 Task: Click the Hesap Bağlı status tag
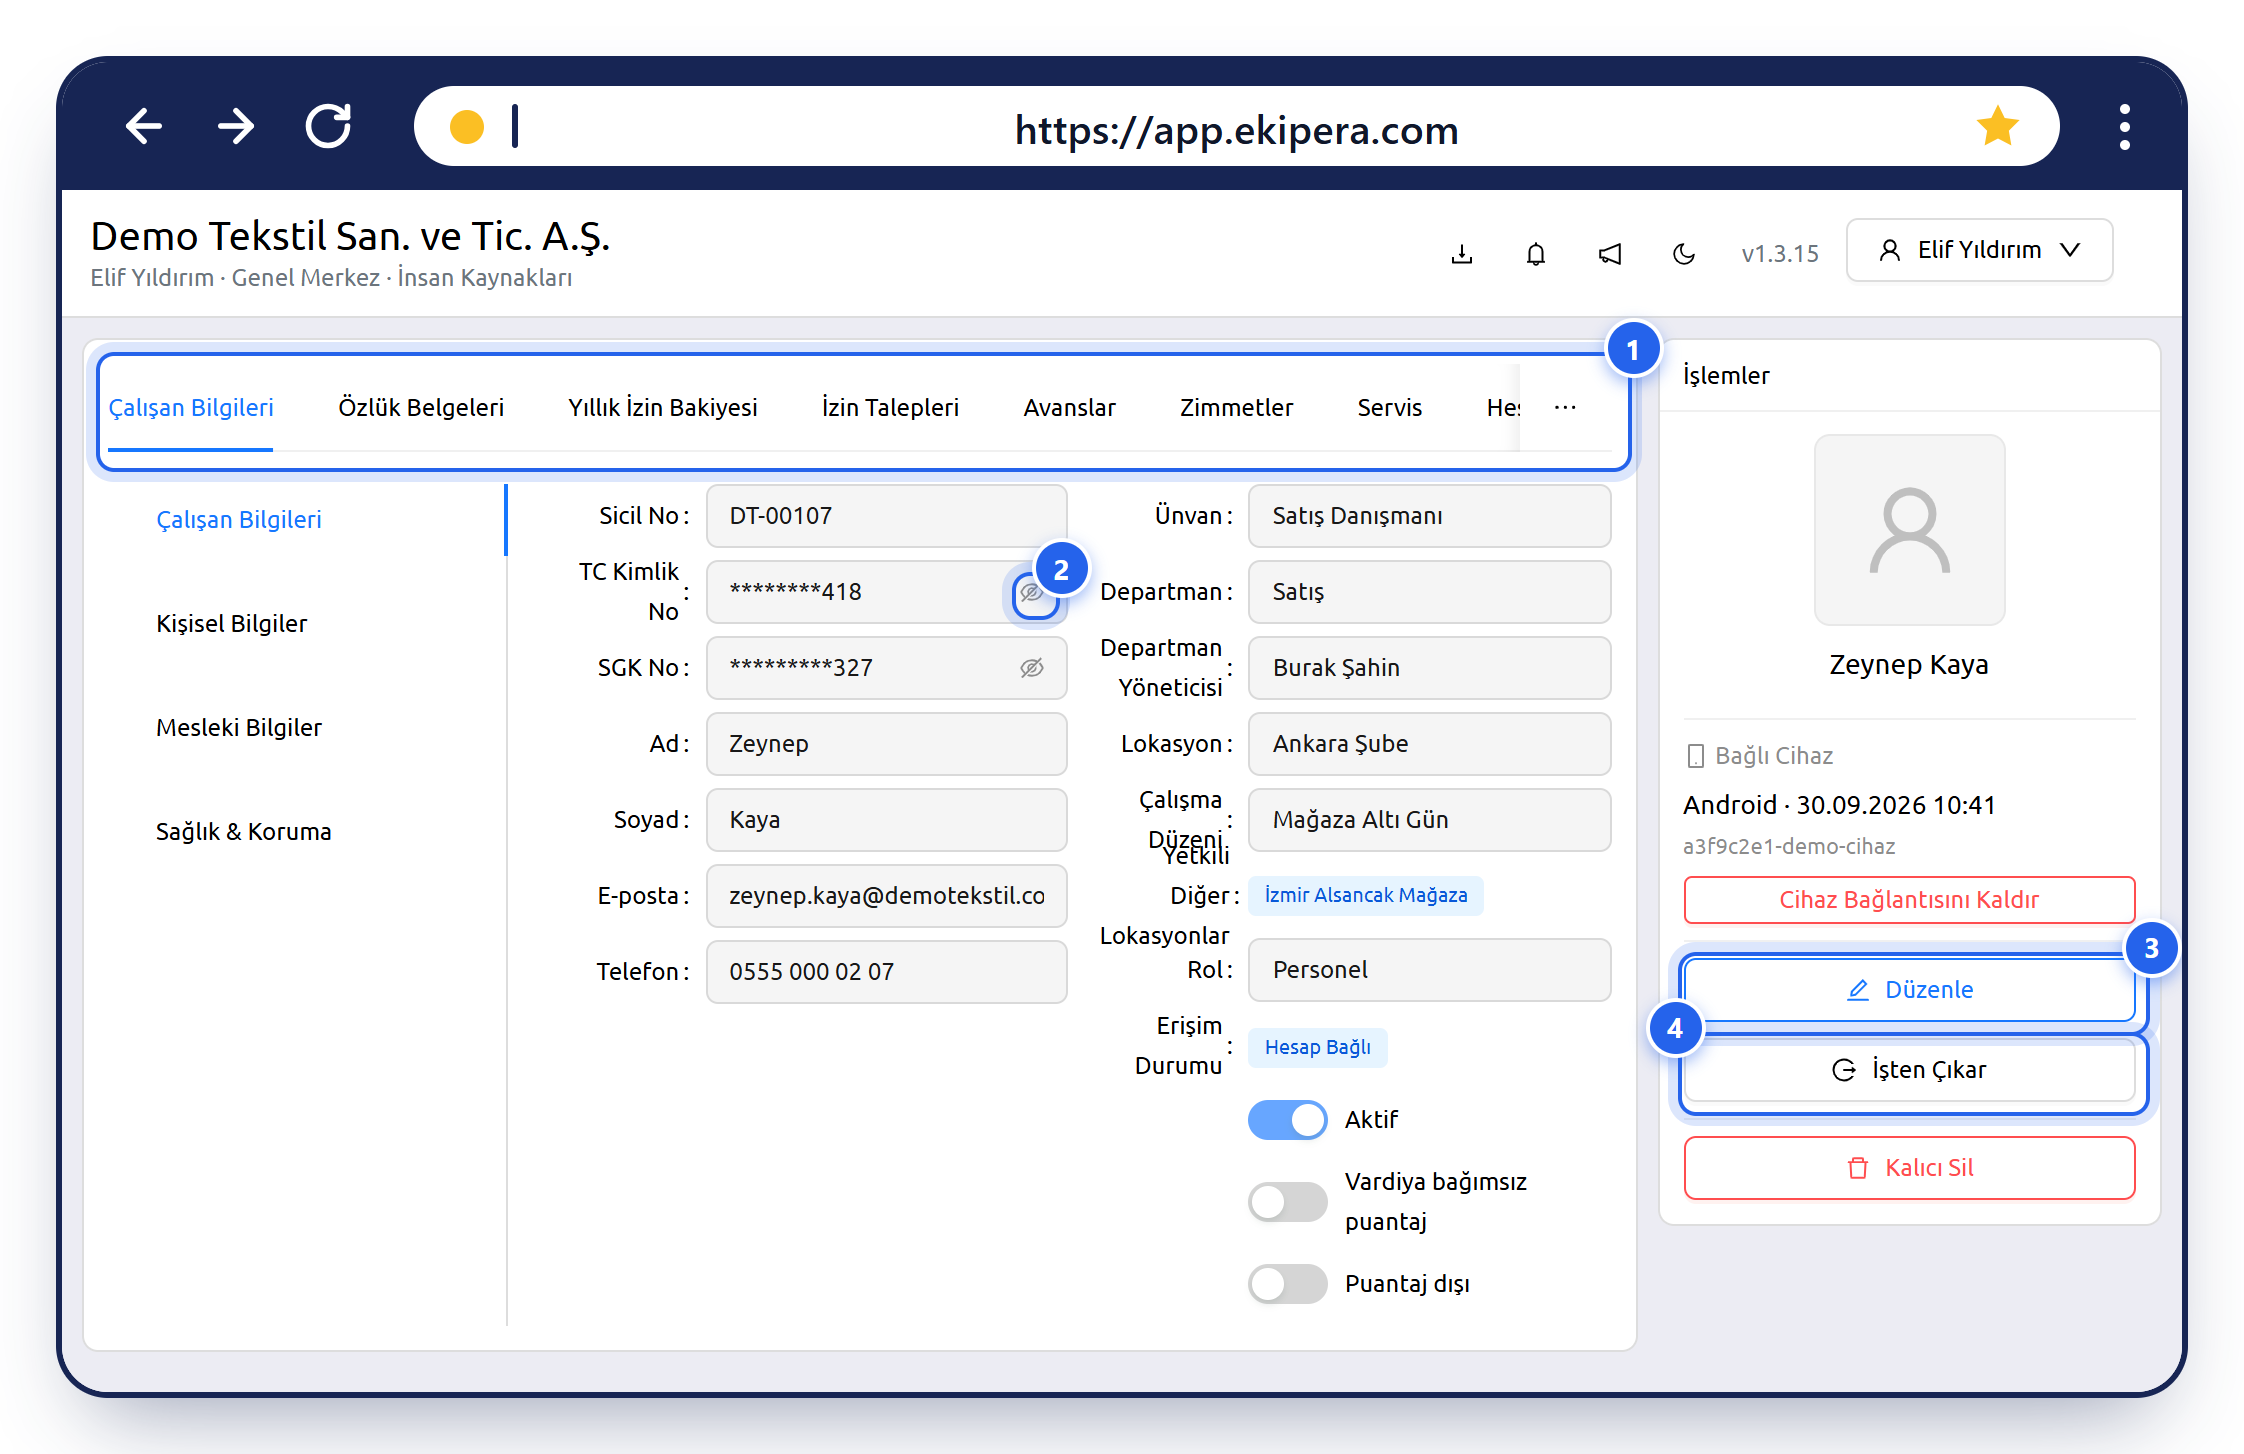tap(1317, 1047)
